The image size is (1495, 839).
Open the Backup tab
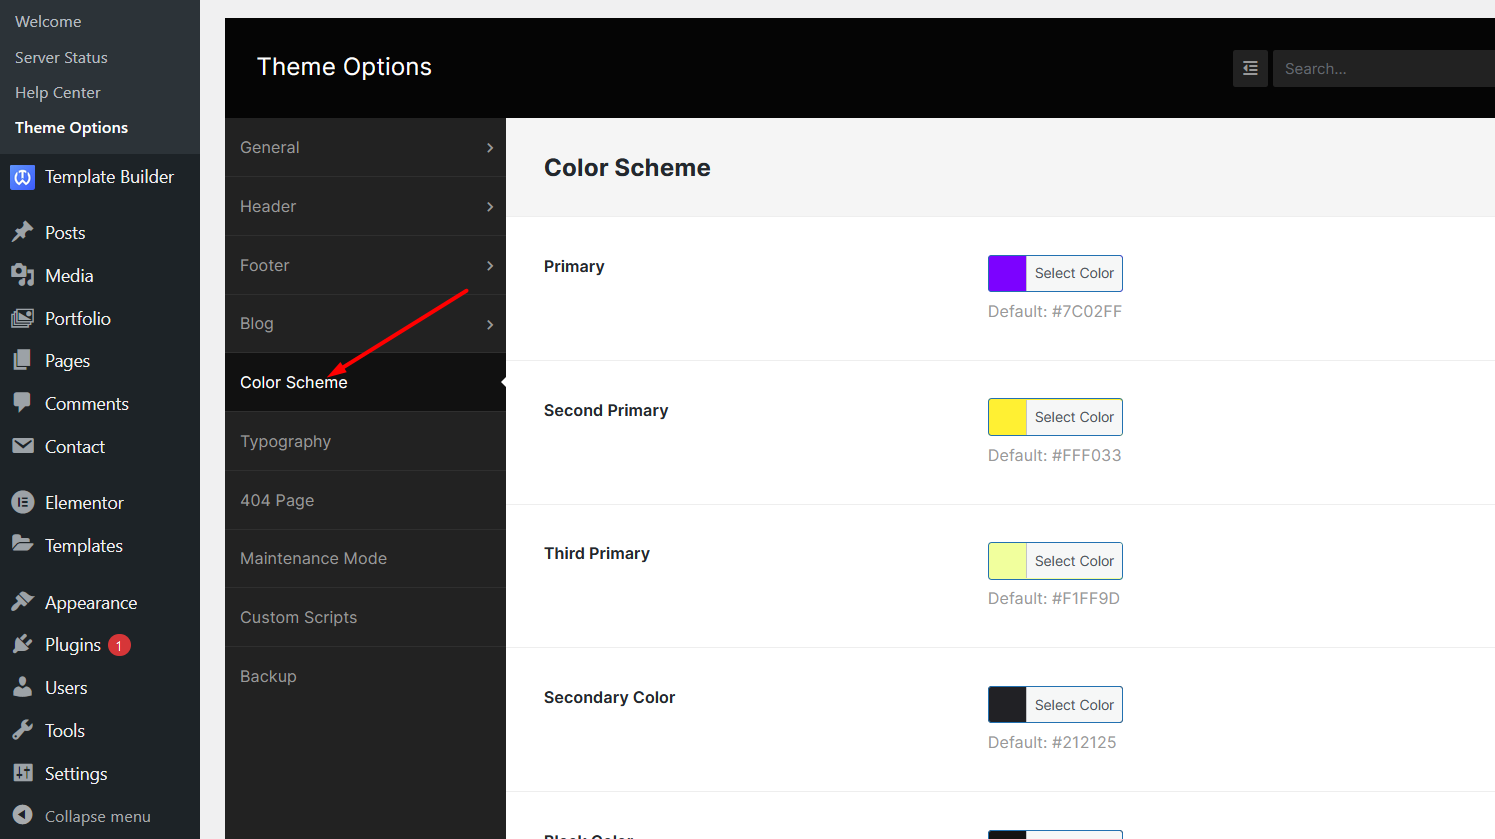(x=365, y=676)
